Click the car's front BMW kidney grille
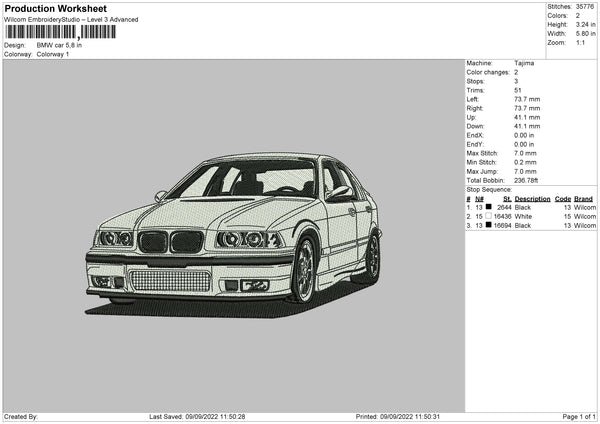600x424 pixels. 170,242
